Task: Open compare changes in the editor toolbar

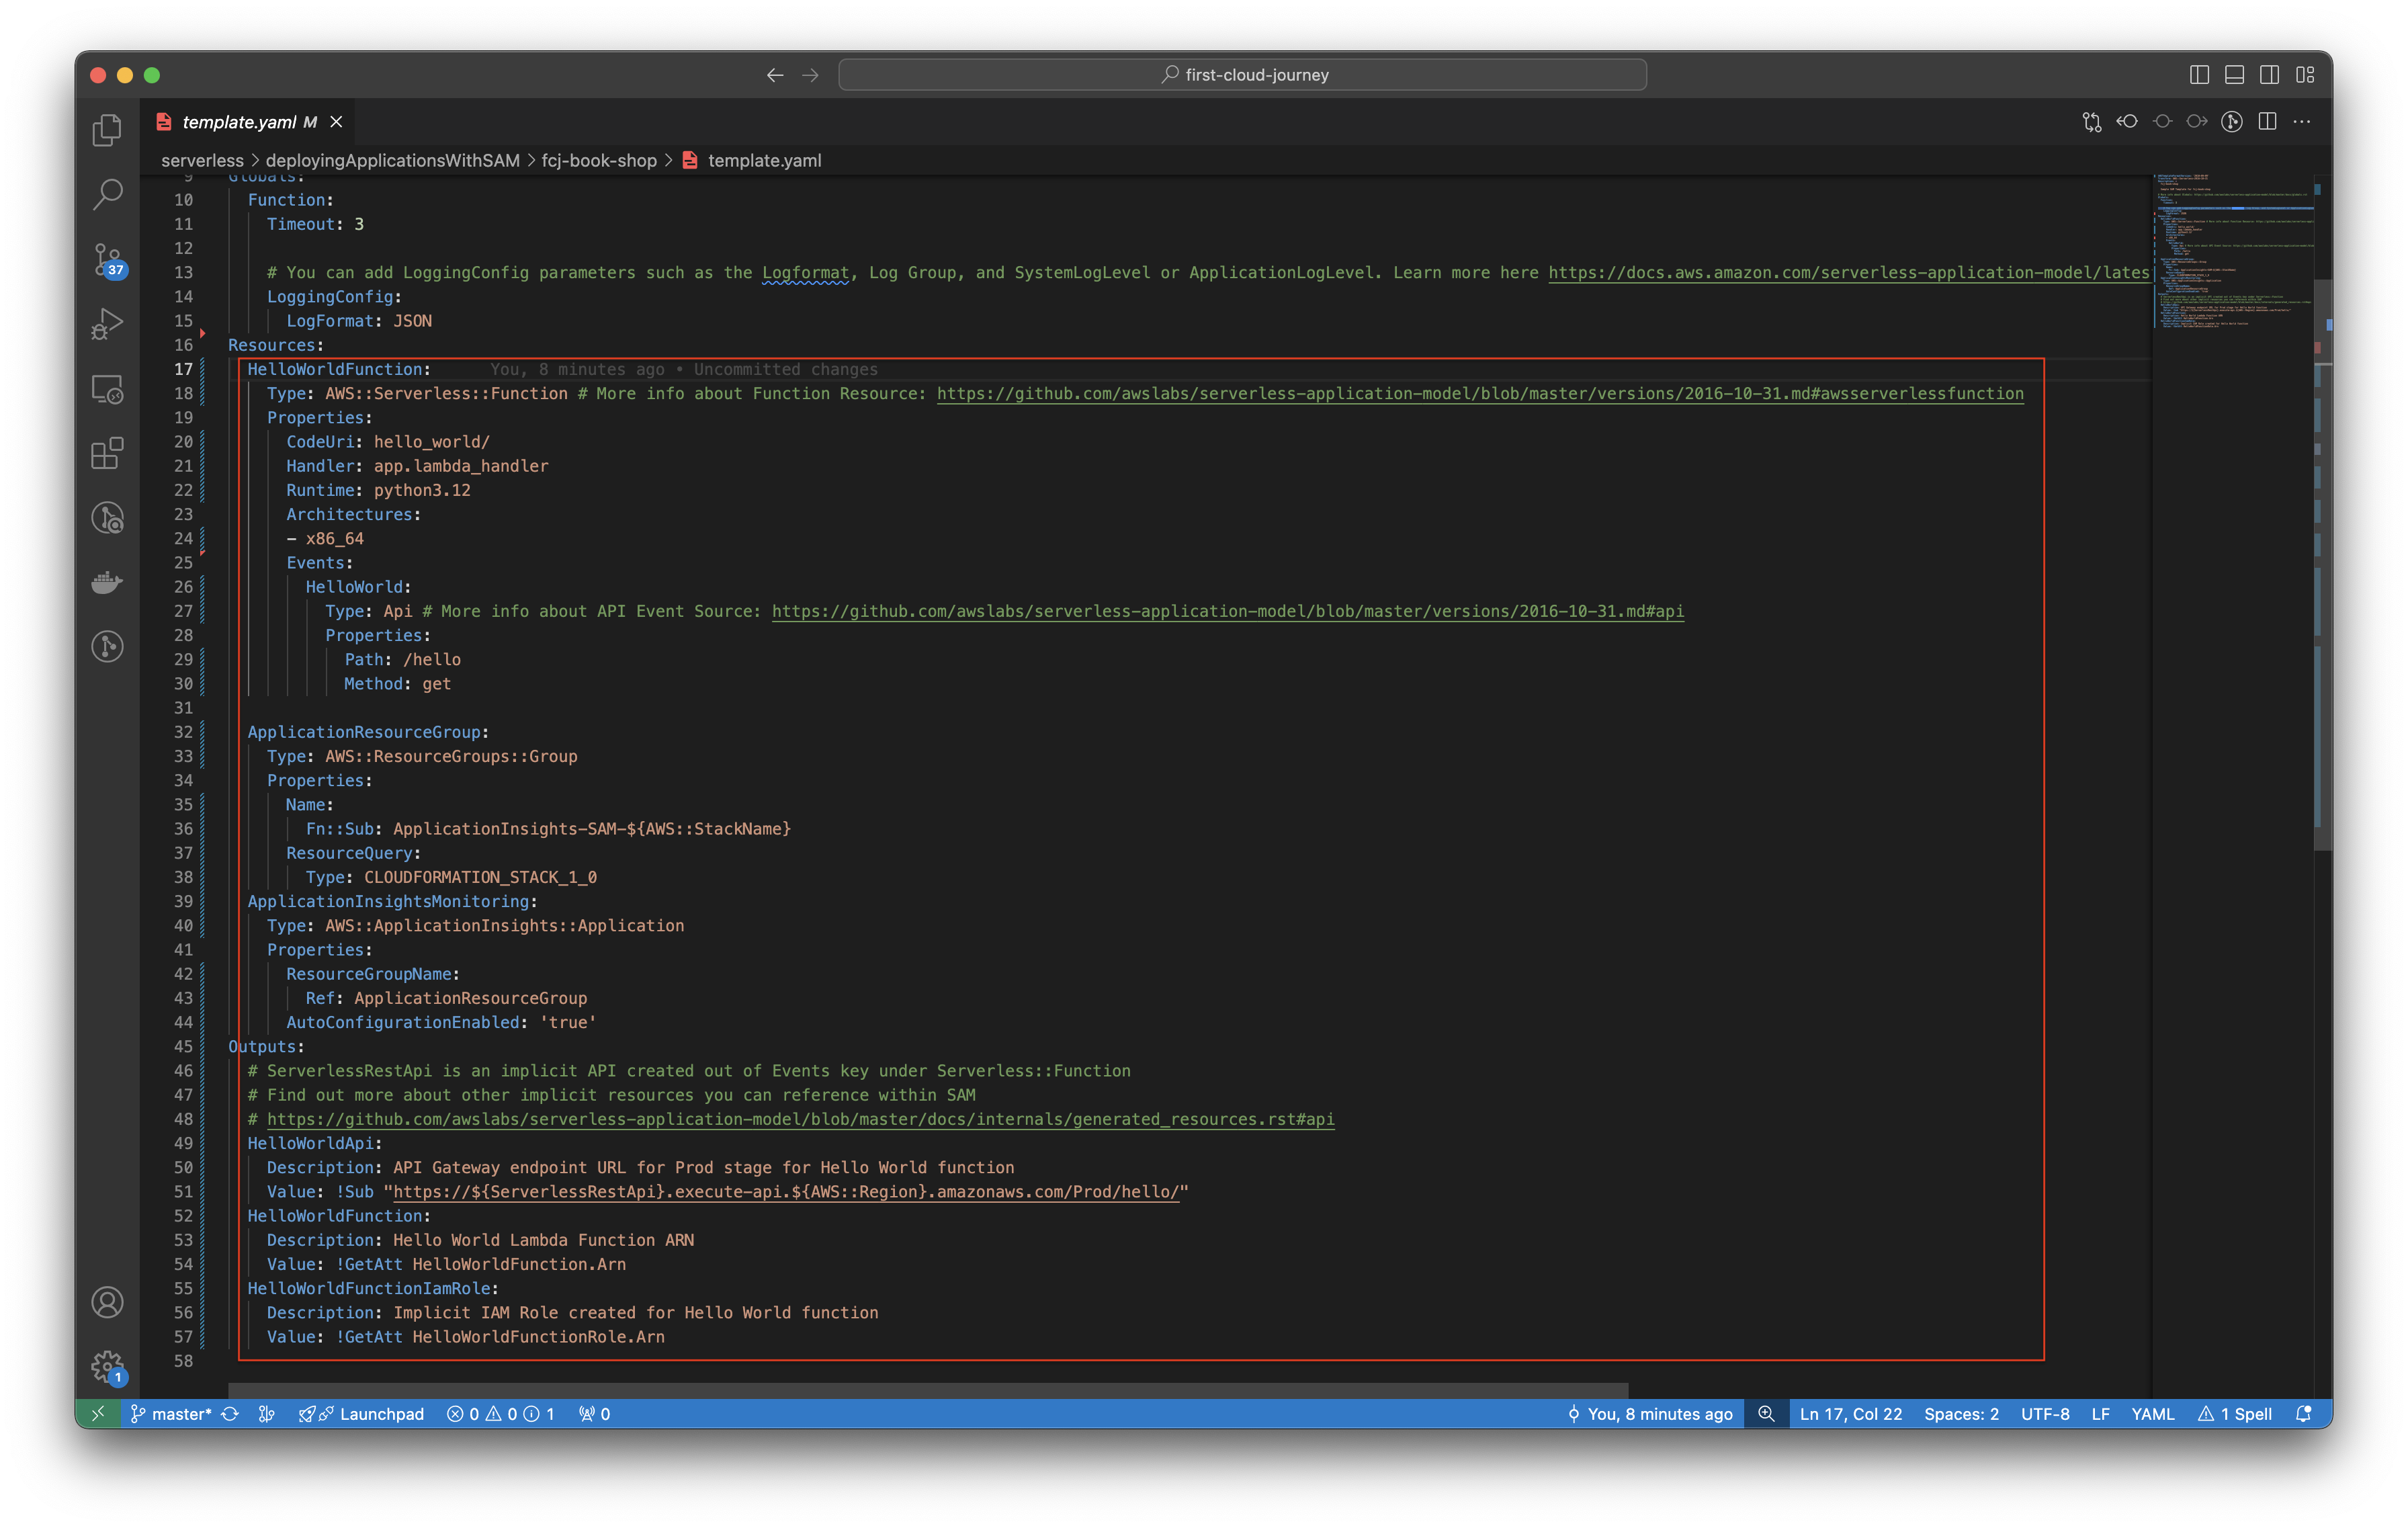Action: point(2092,122)
